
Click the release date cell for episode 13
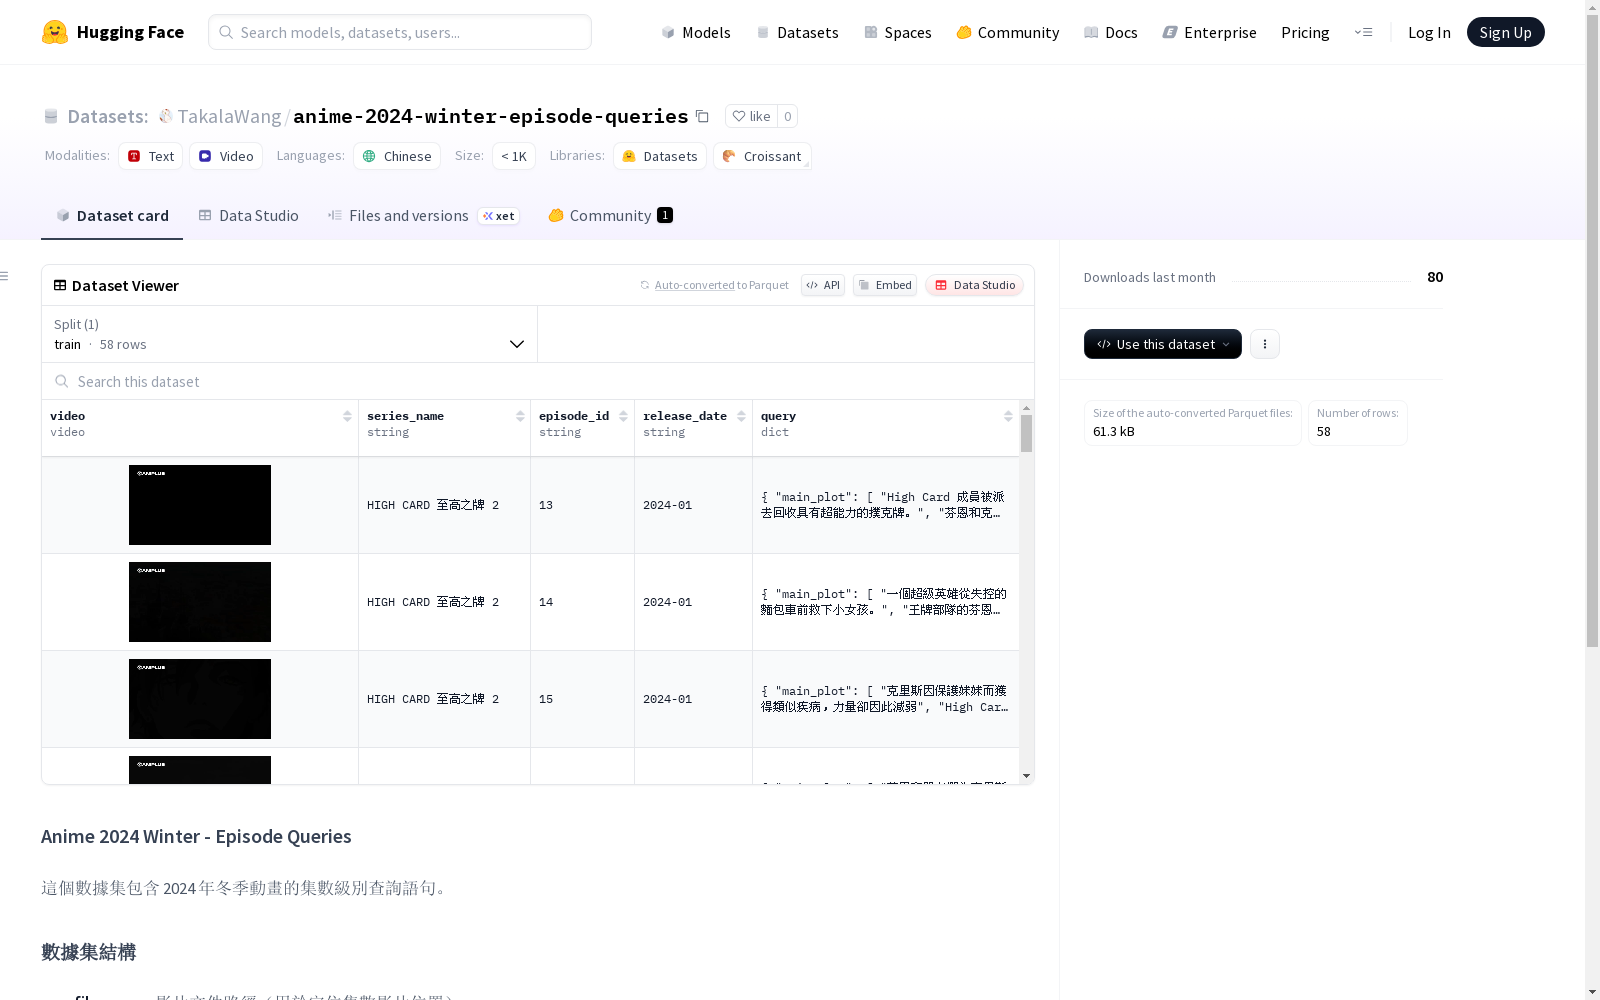click(x=693, y=505)
